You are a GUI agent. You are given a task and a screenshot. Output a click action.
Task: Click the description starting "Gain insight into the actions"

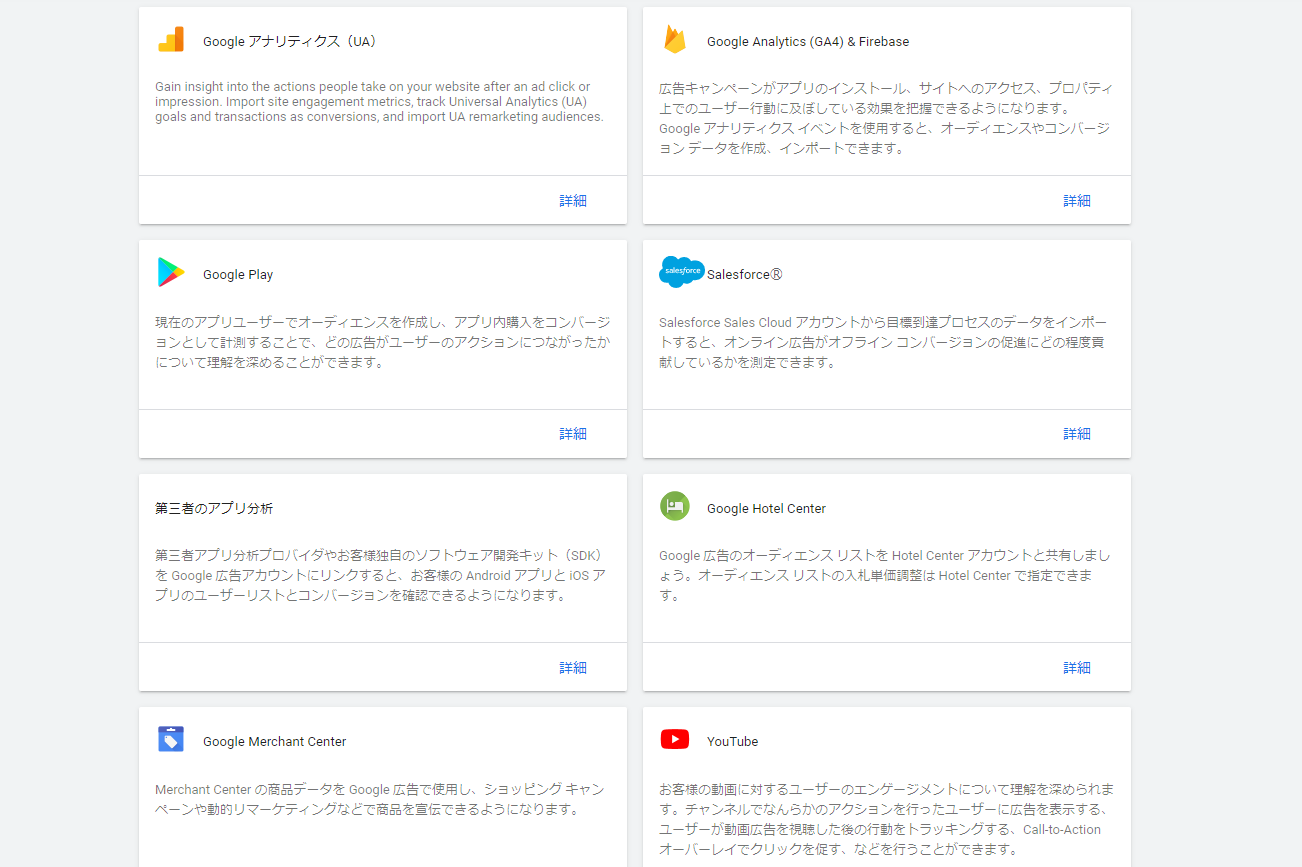coord(380,102)
